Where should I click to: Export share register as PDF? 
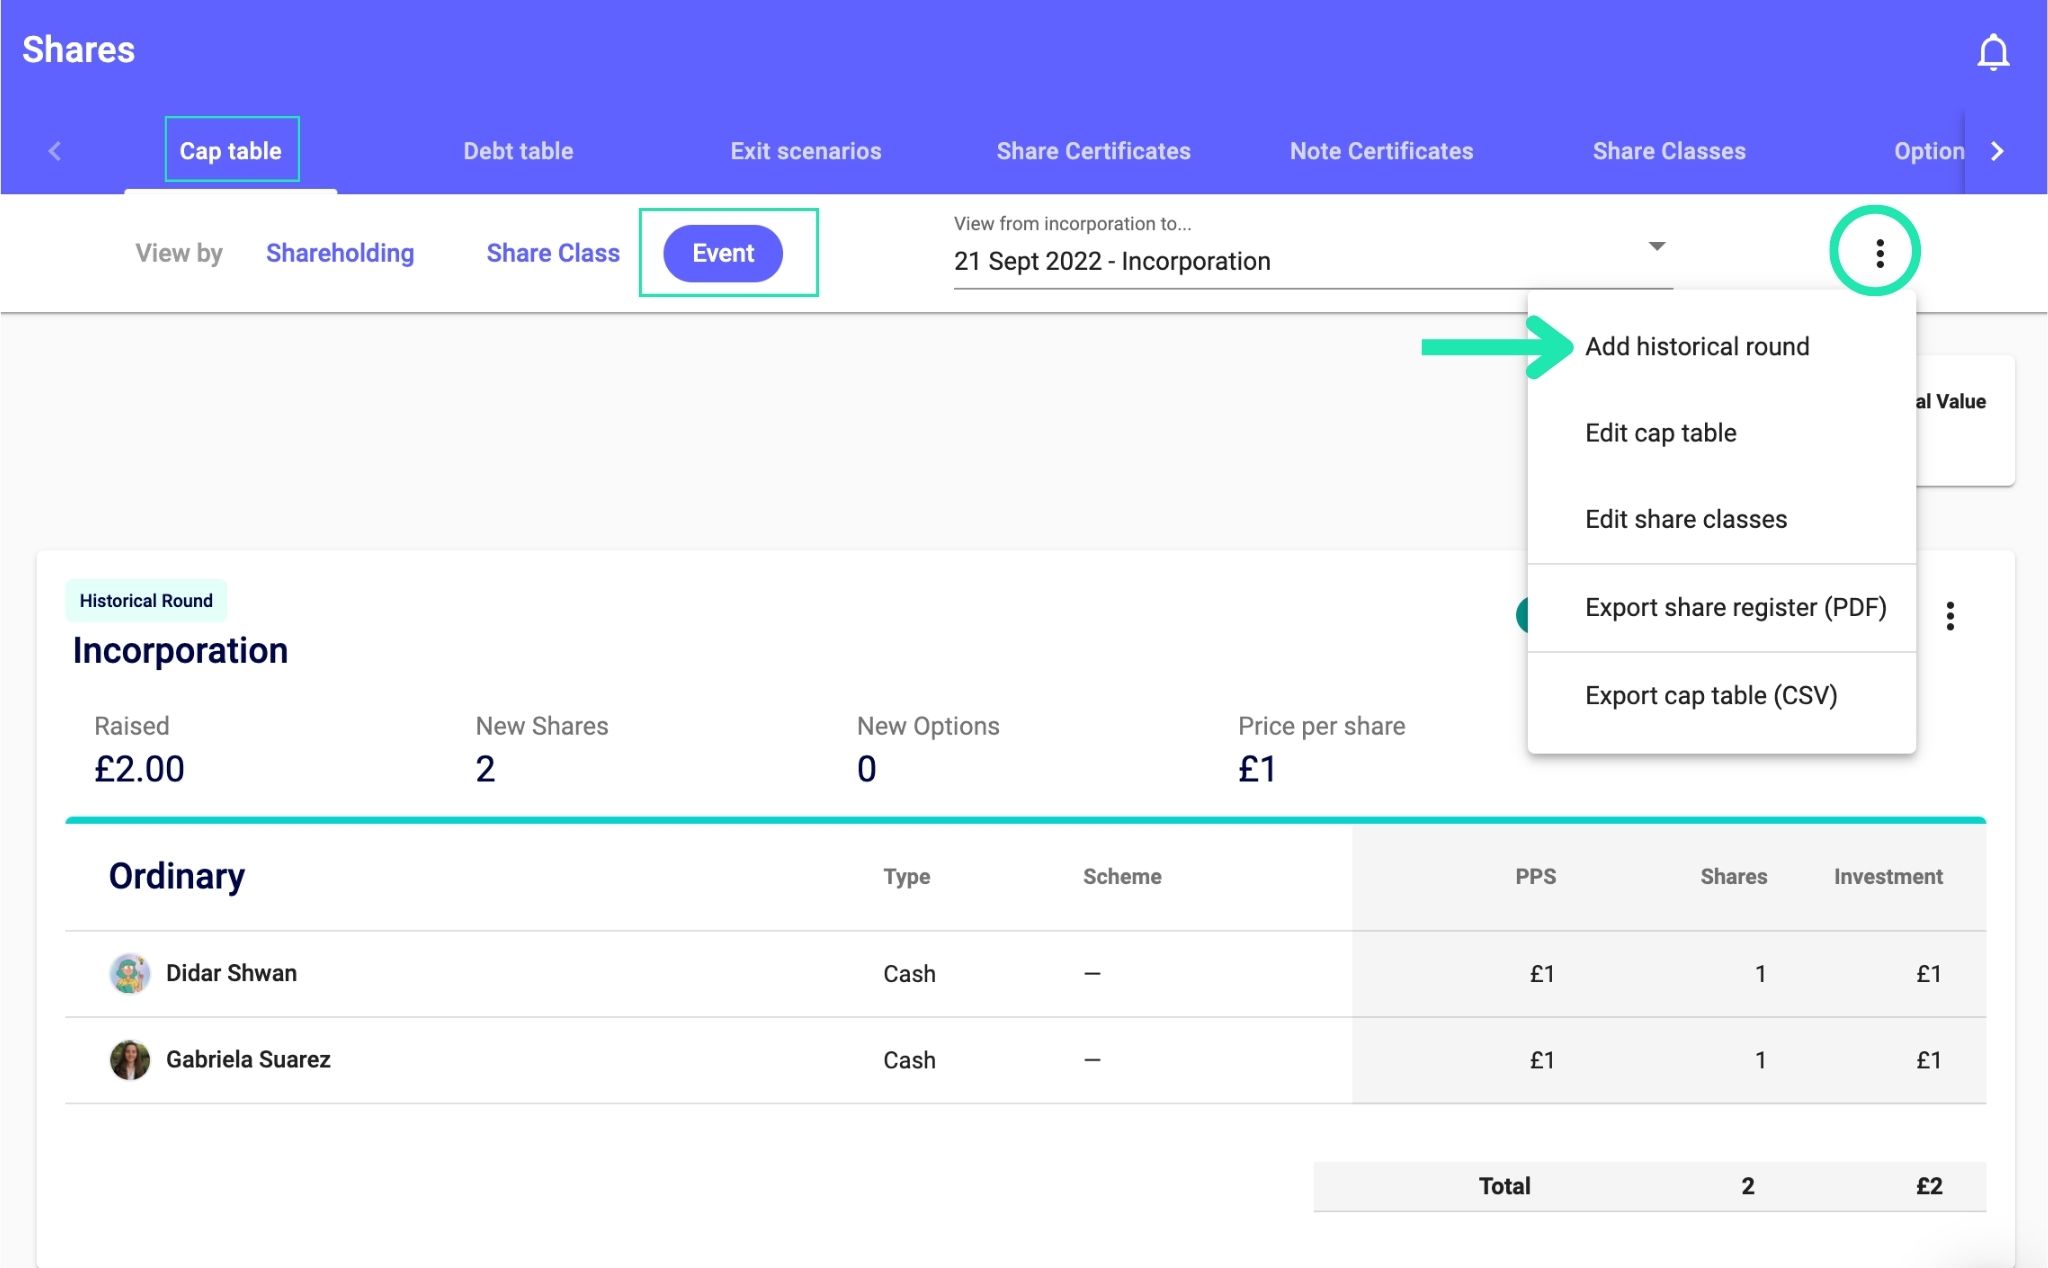(1735, 607)
